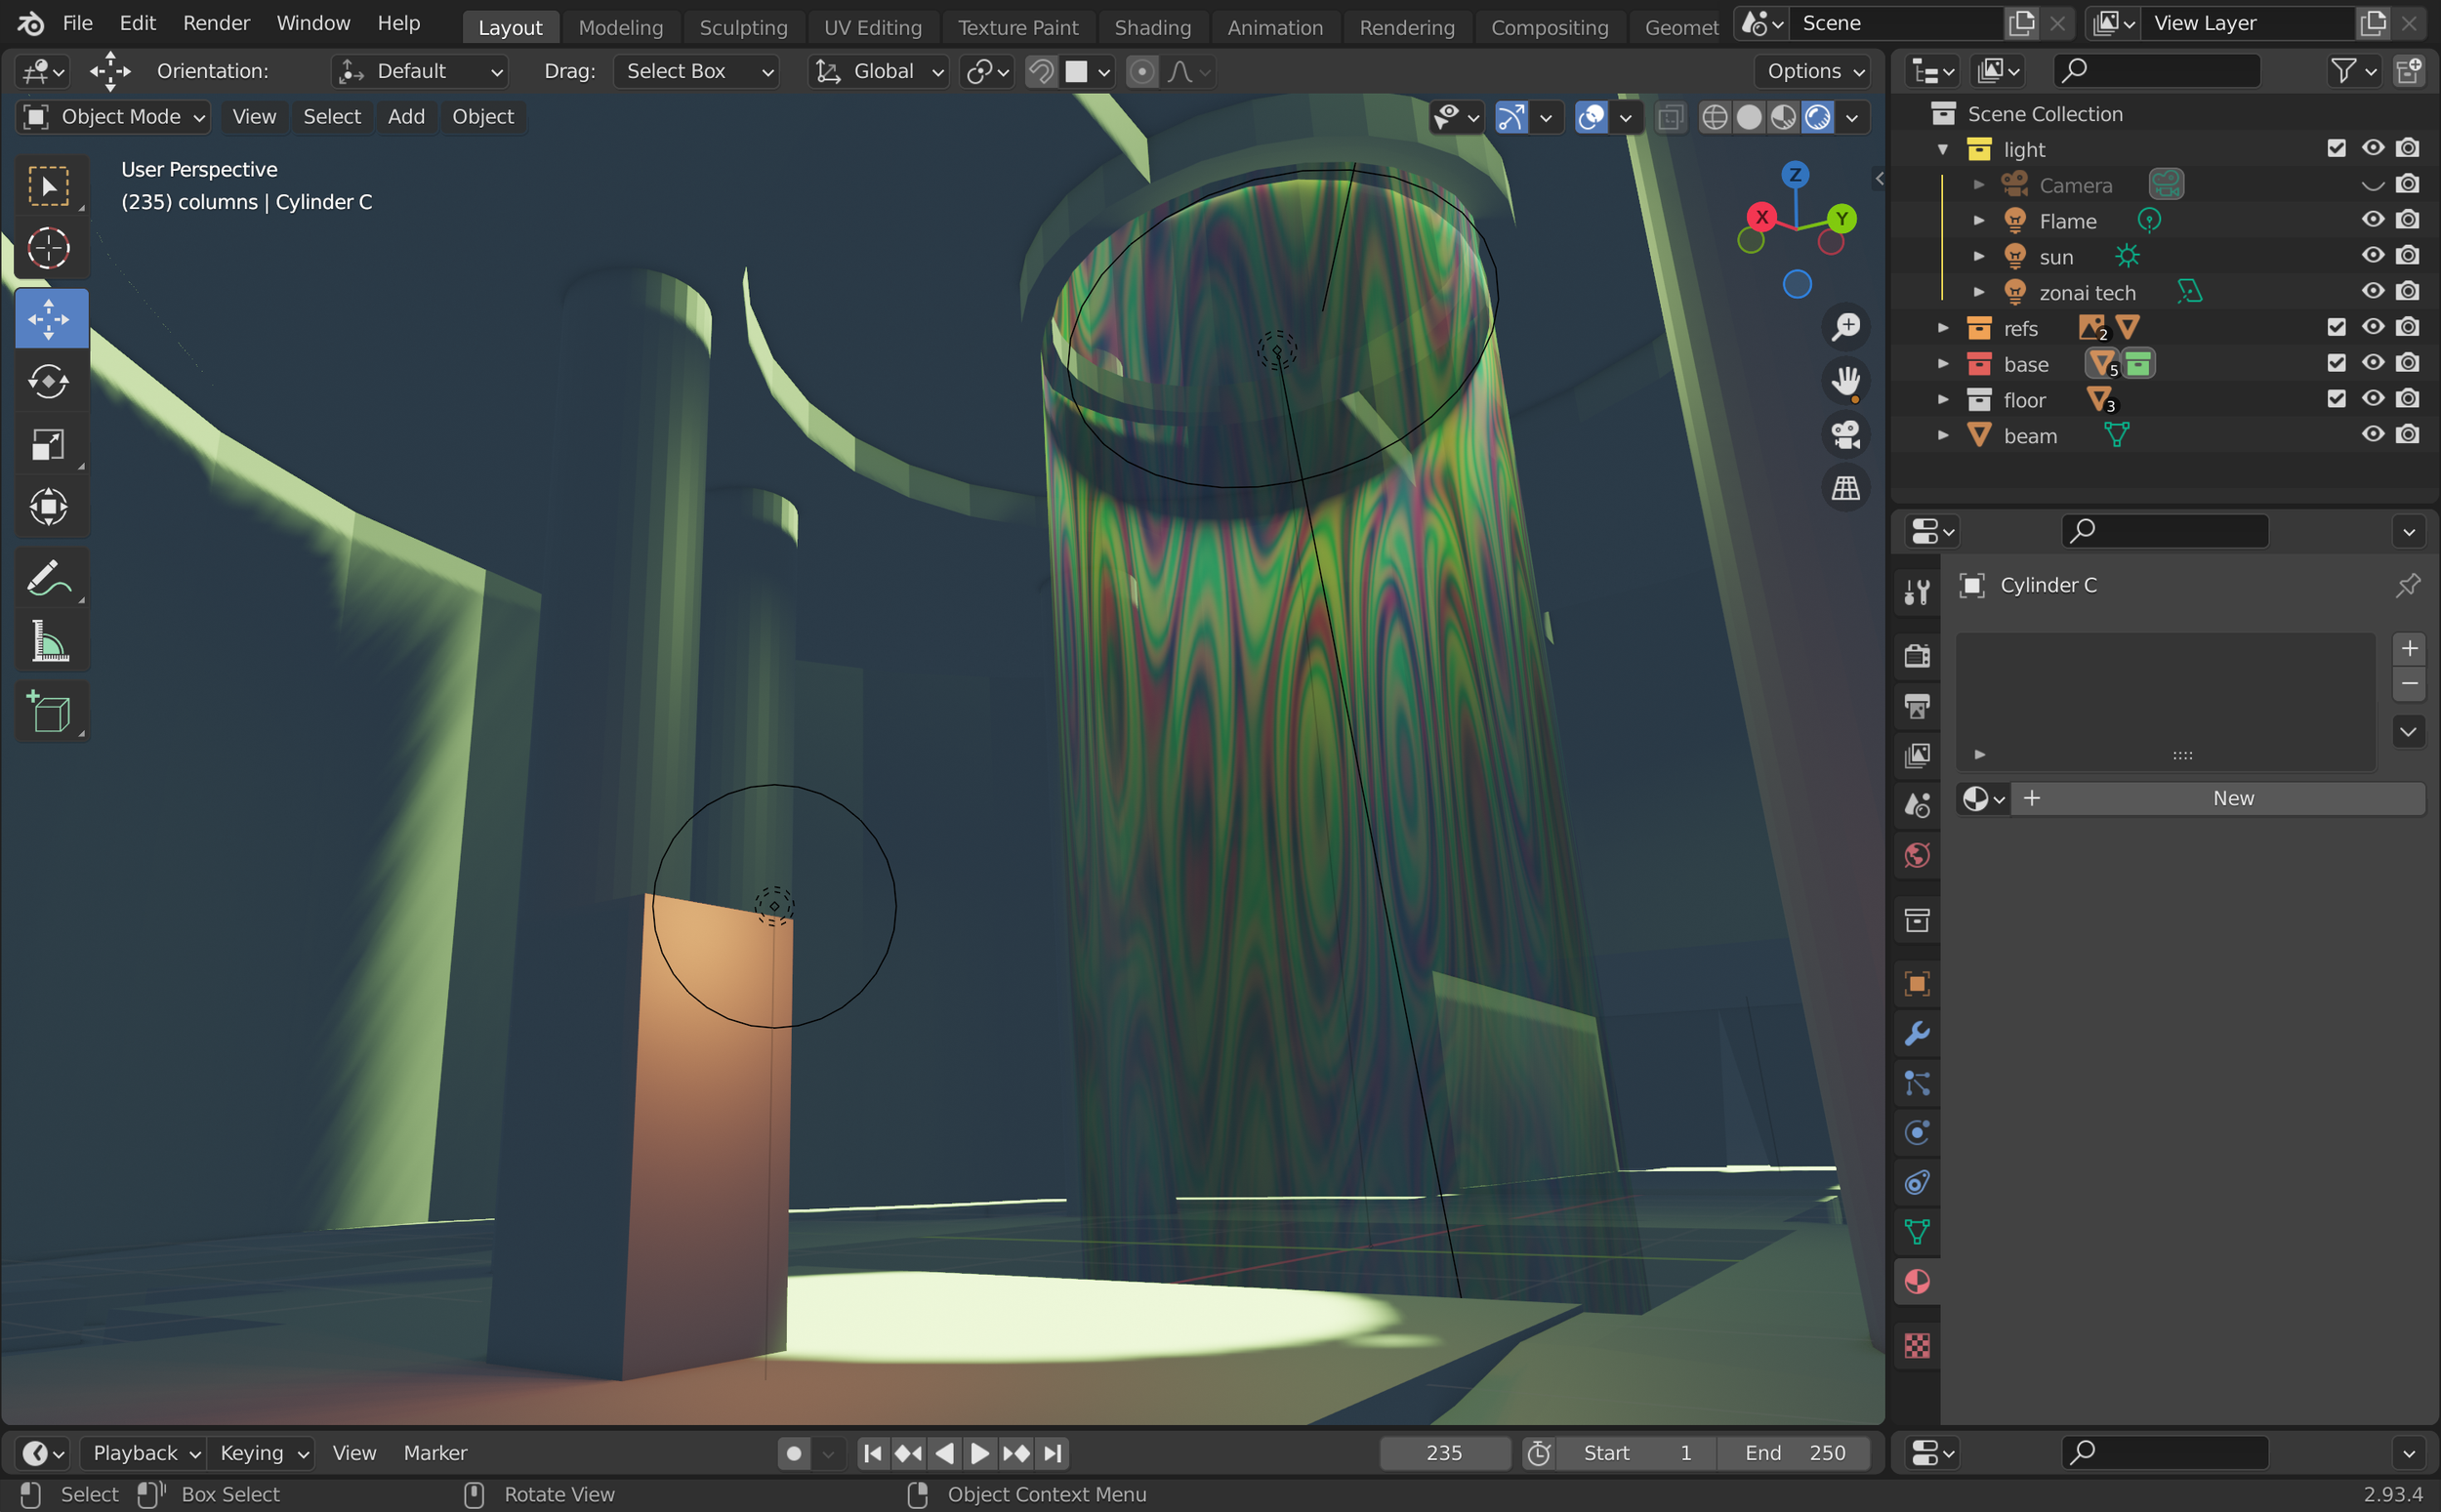The height and width of the screenshot is (1512, 2441).
Task: Switch to the Shading workspace tab
Action: (1152, 26)
